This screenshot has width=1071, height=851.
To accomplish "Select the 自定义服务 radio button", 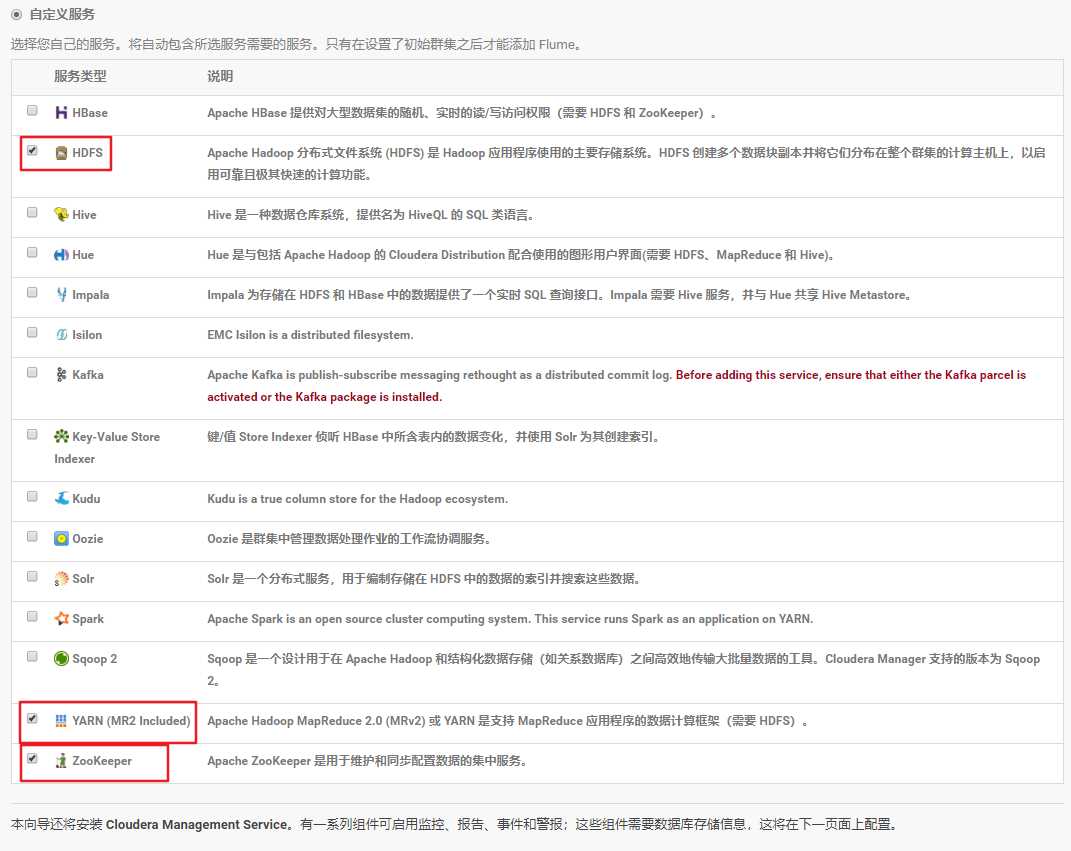I will tap(16, 14).
